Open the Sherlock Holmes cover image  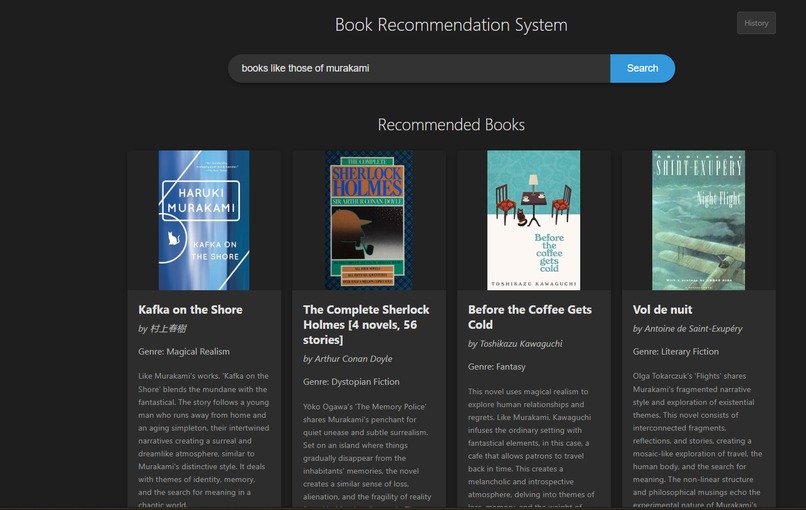[x=369, y=220]
